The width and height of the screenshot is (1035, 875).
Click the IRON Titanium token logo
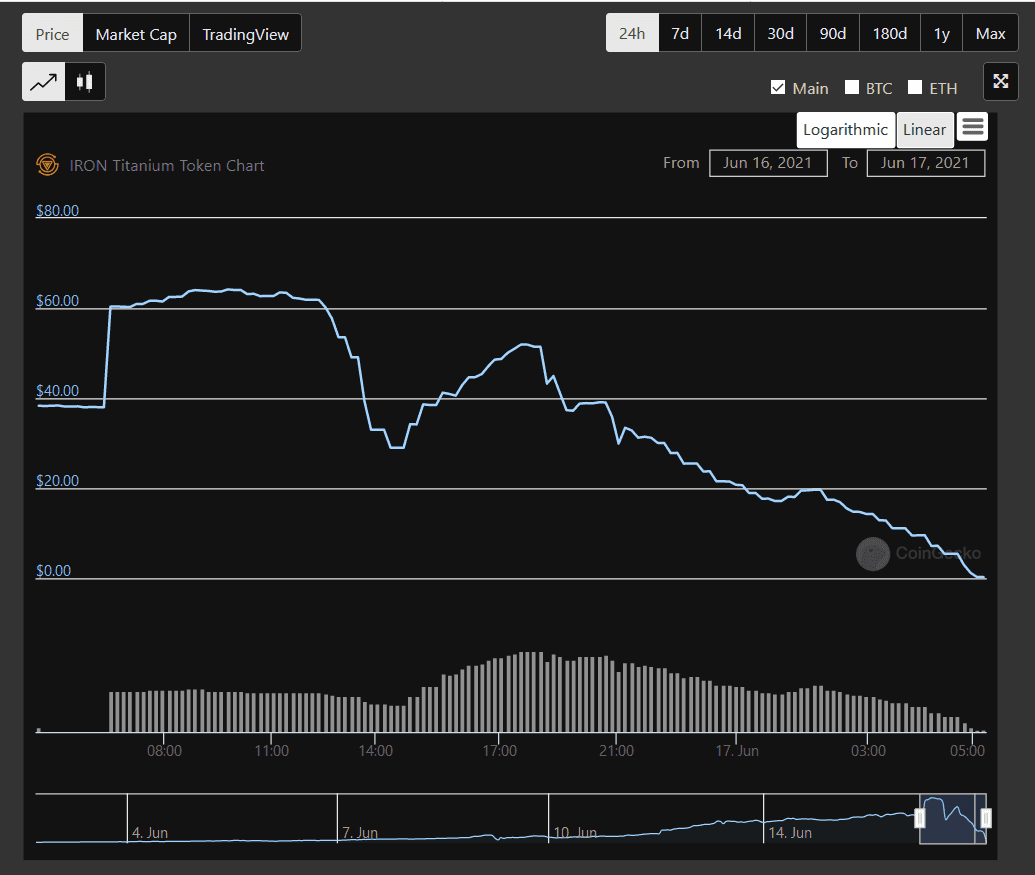[x=47, y=165]
